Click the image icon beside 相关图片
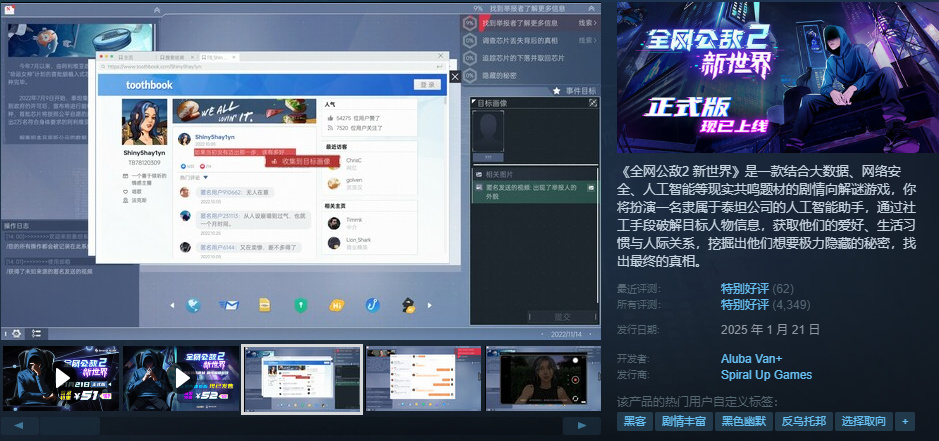This screenshot has width=939, height=441. click(x=479, y=174)
